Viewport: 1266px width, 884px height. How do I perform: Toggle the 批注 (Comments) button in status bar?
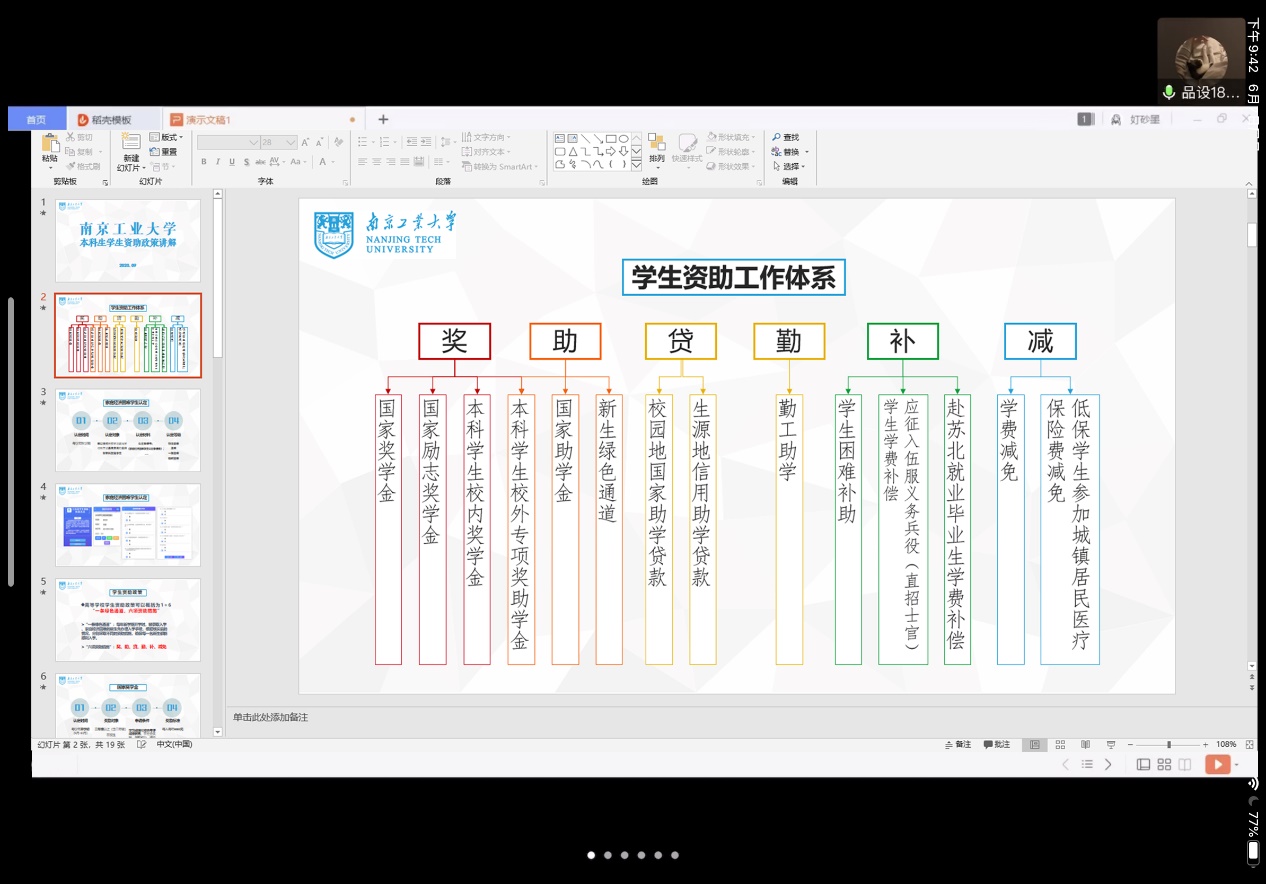point(996,744)
